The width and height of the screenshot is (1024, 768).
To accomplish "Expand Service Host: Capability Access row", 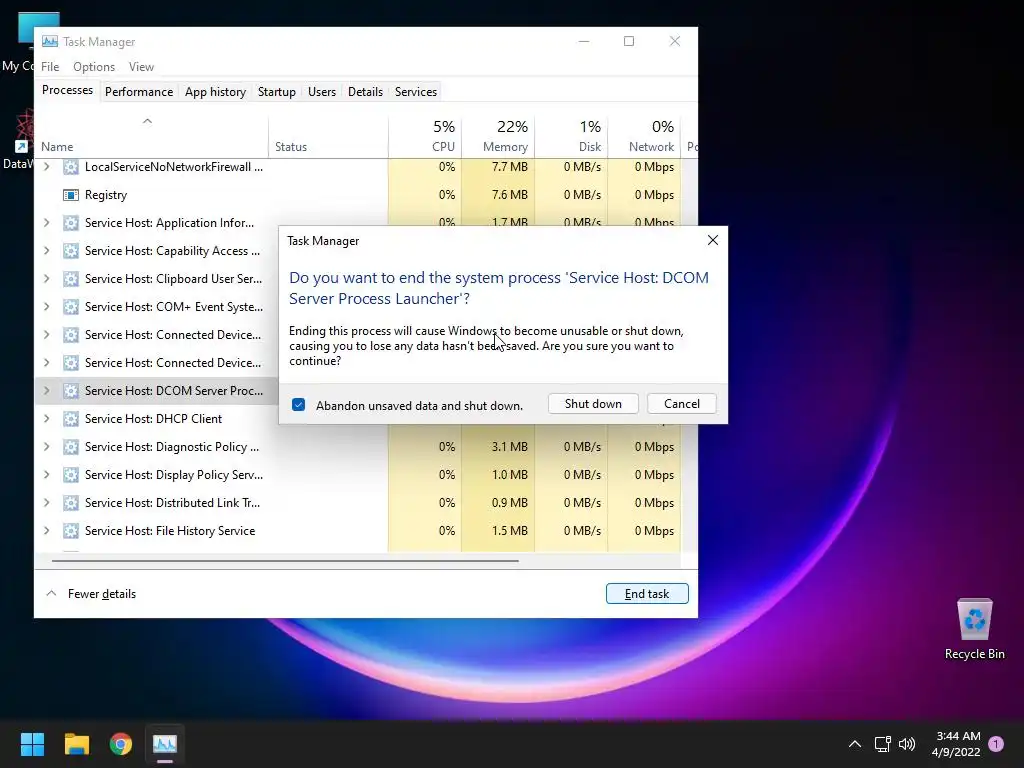I will coord(46,251).
